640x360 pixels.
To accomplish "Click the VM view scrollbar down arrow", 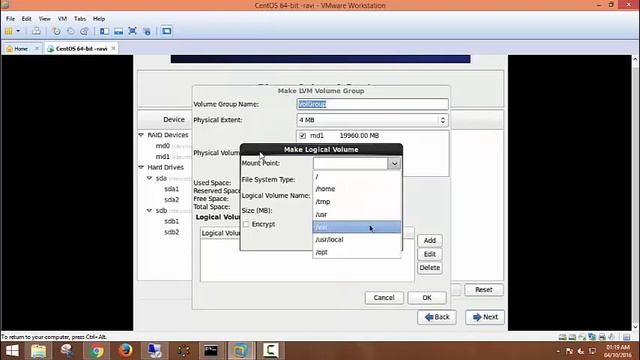I will pos(636,327).
